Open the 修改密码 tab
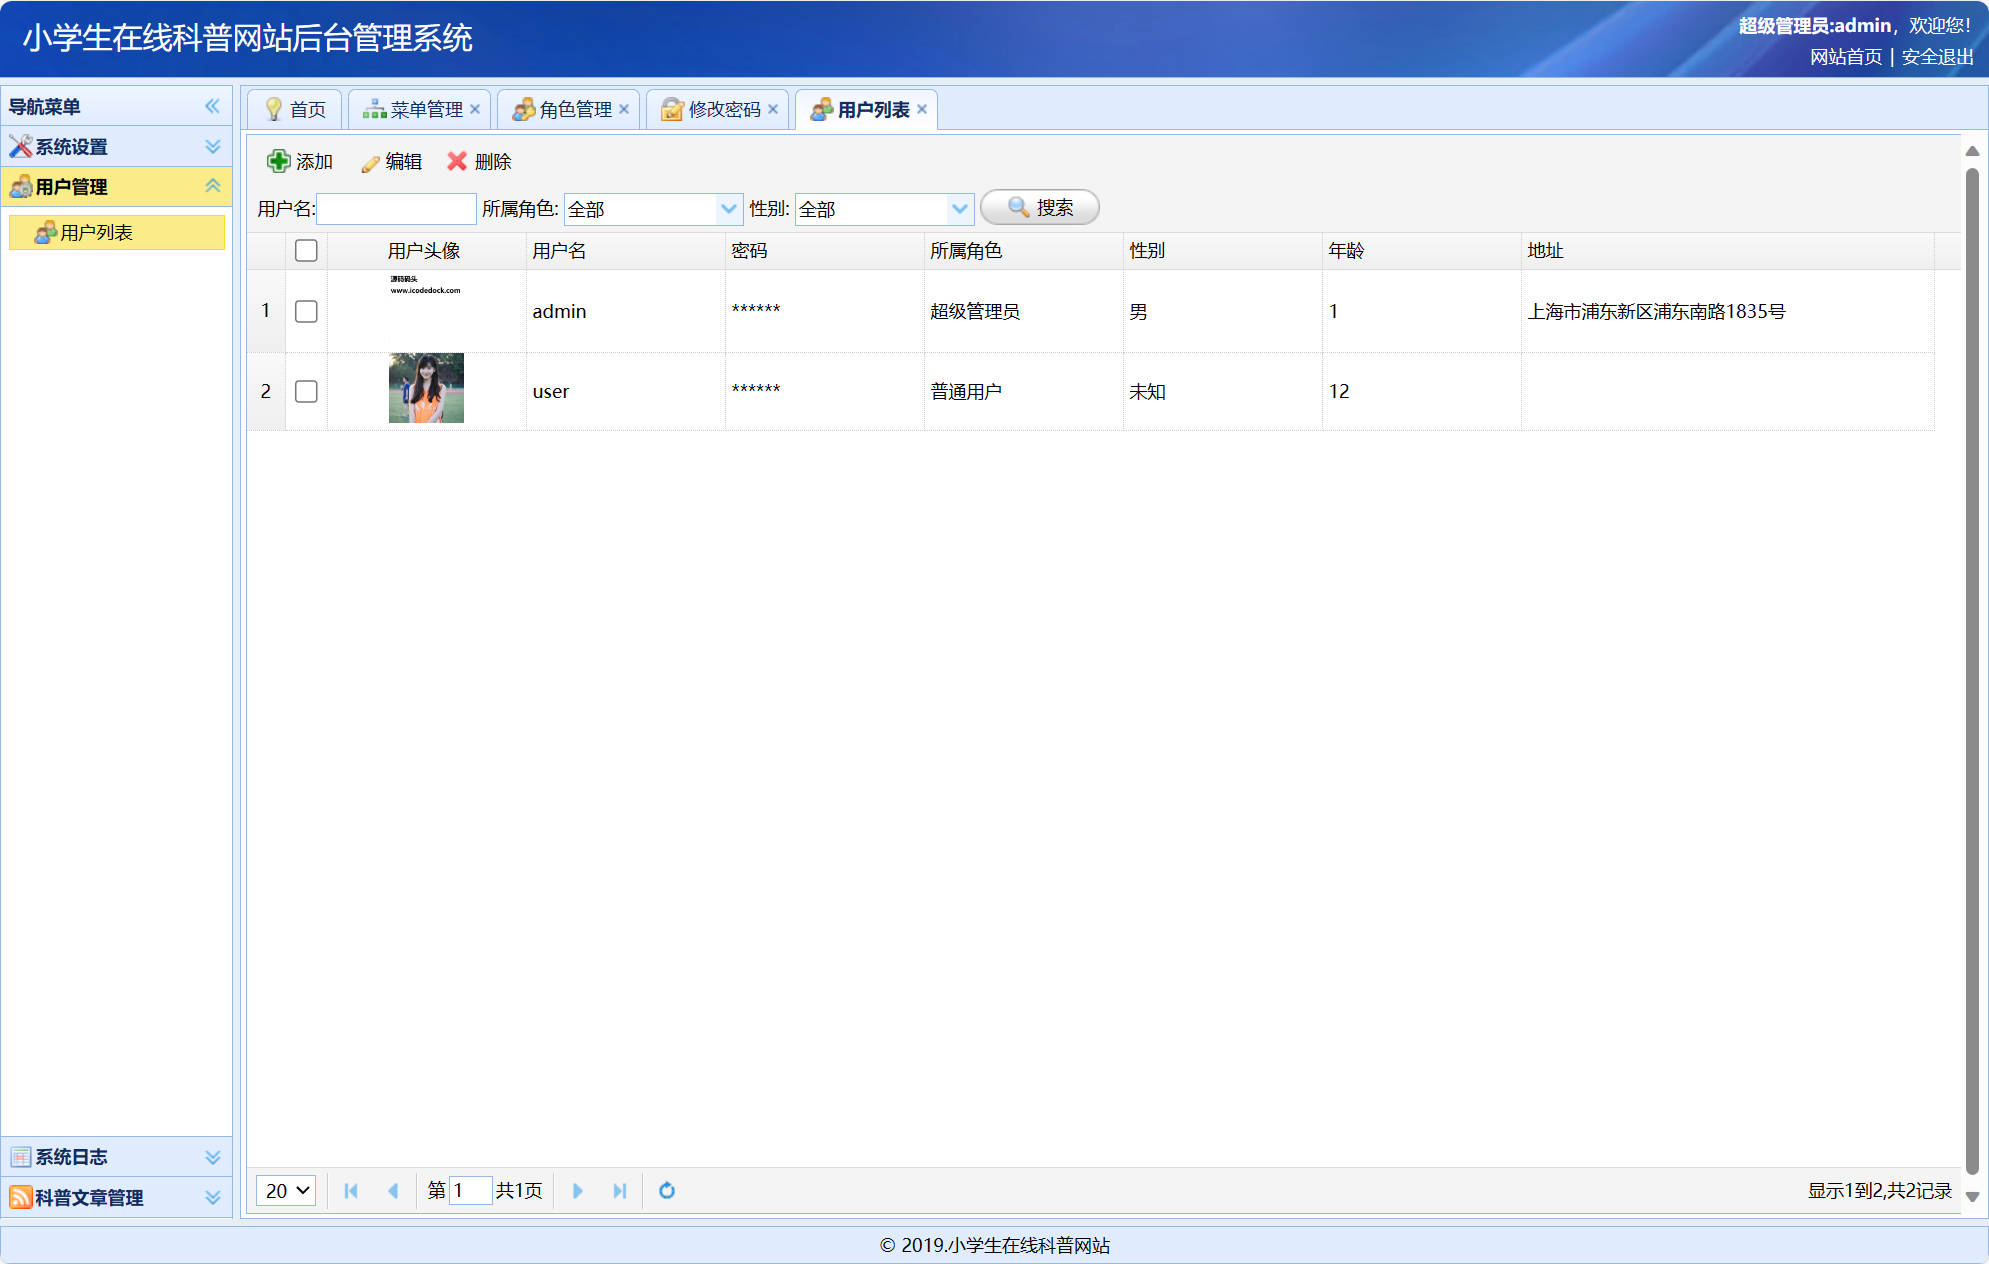This screenshot has height=1264, width=1989. (x=716, y=109)
